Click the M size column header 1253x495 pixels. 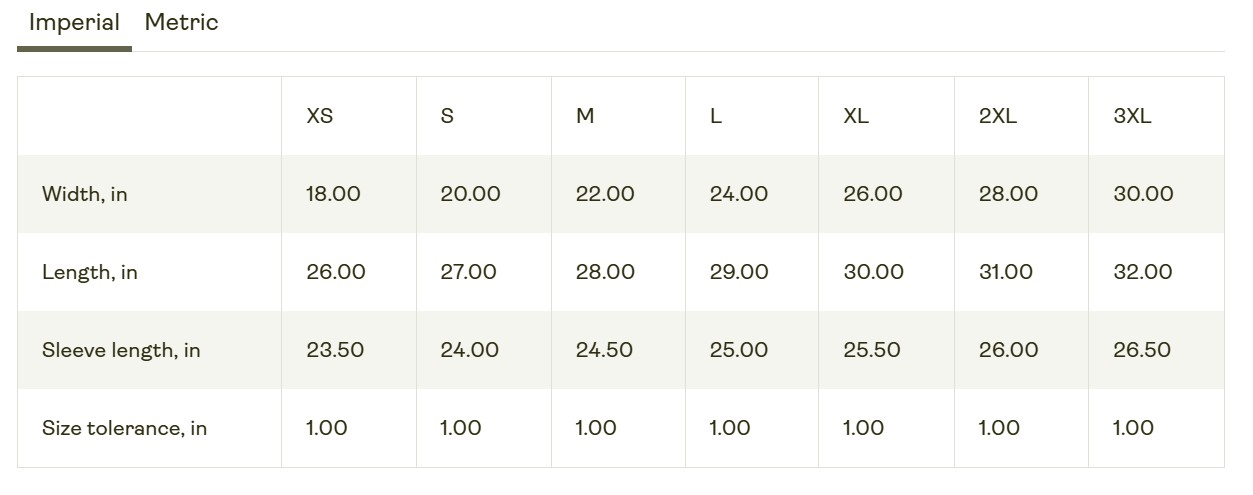click(x=585, y=116)
